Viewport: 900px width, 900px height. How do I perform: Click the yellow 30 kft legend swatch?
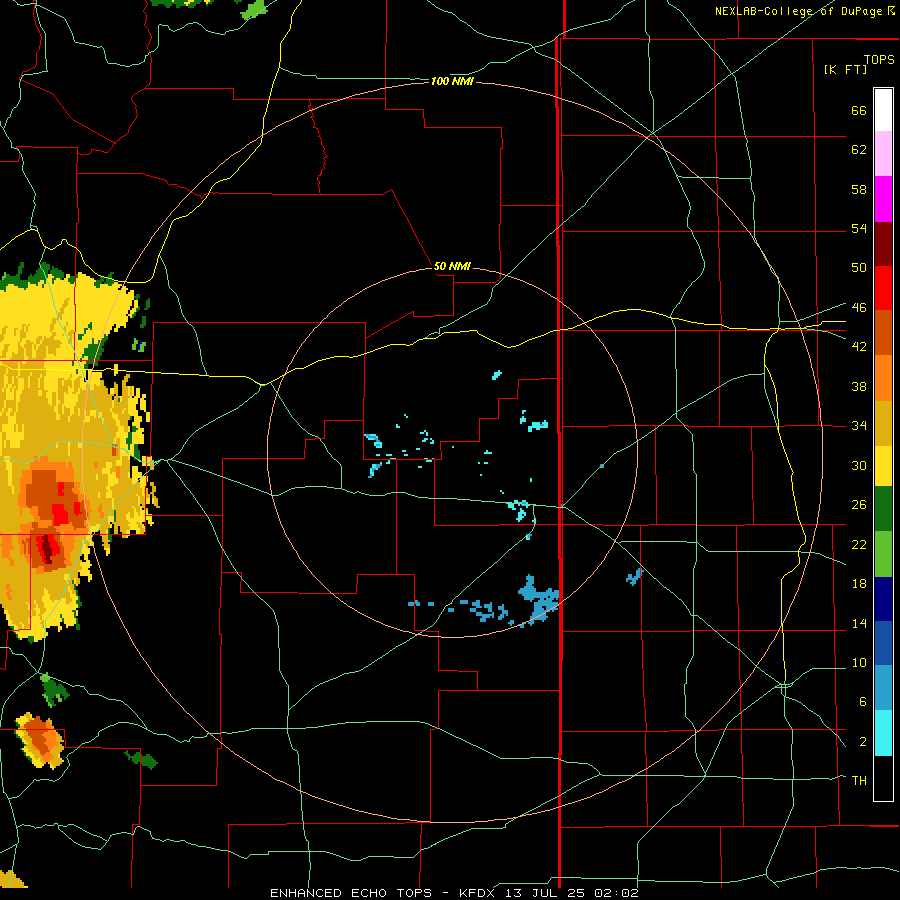coord(883,466)
